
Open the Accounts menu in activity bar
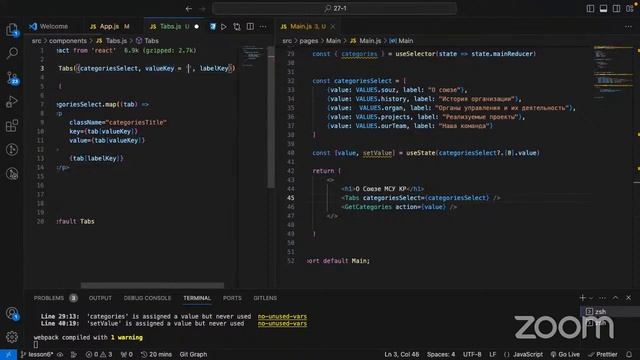(12, 313)
